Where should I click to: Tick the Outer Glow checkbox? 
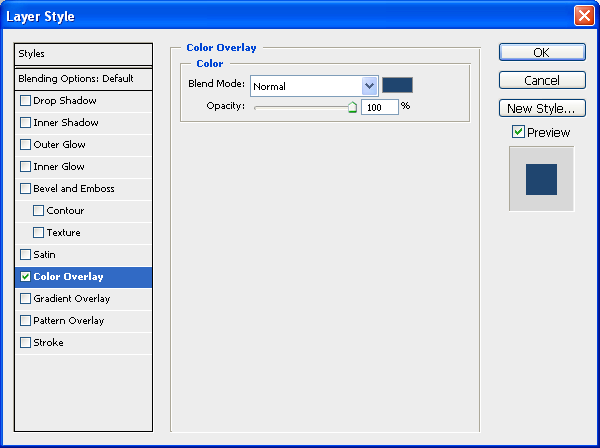click(25, 145)
